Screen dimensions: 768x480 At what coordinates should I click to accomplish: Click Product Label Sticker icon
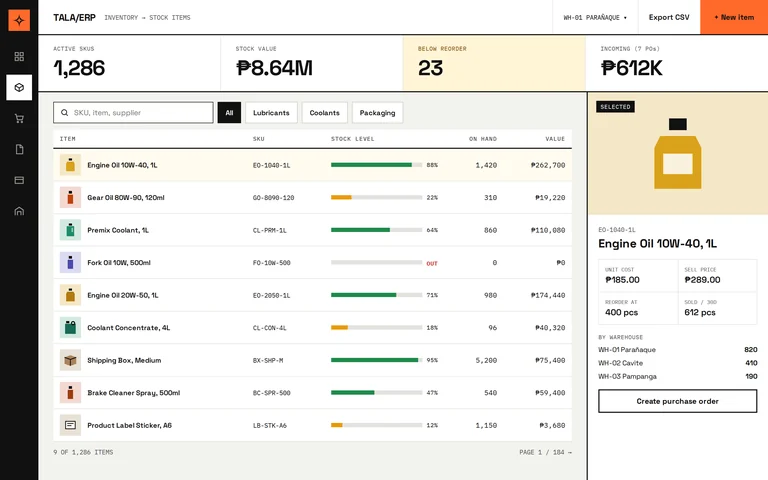pyautogui.click(x=70, y=425)
